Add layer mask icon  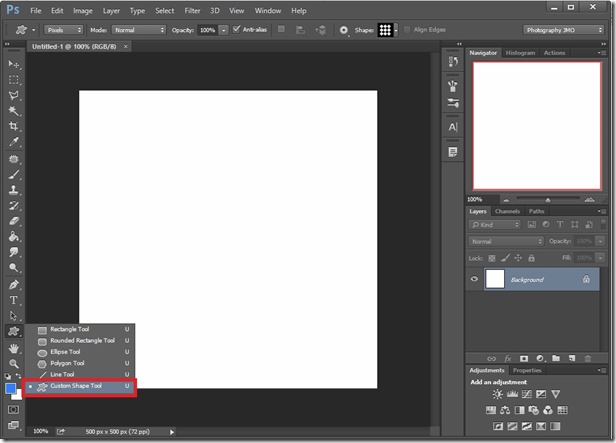[x=524, y=358]
